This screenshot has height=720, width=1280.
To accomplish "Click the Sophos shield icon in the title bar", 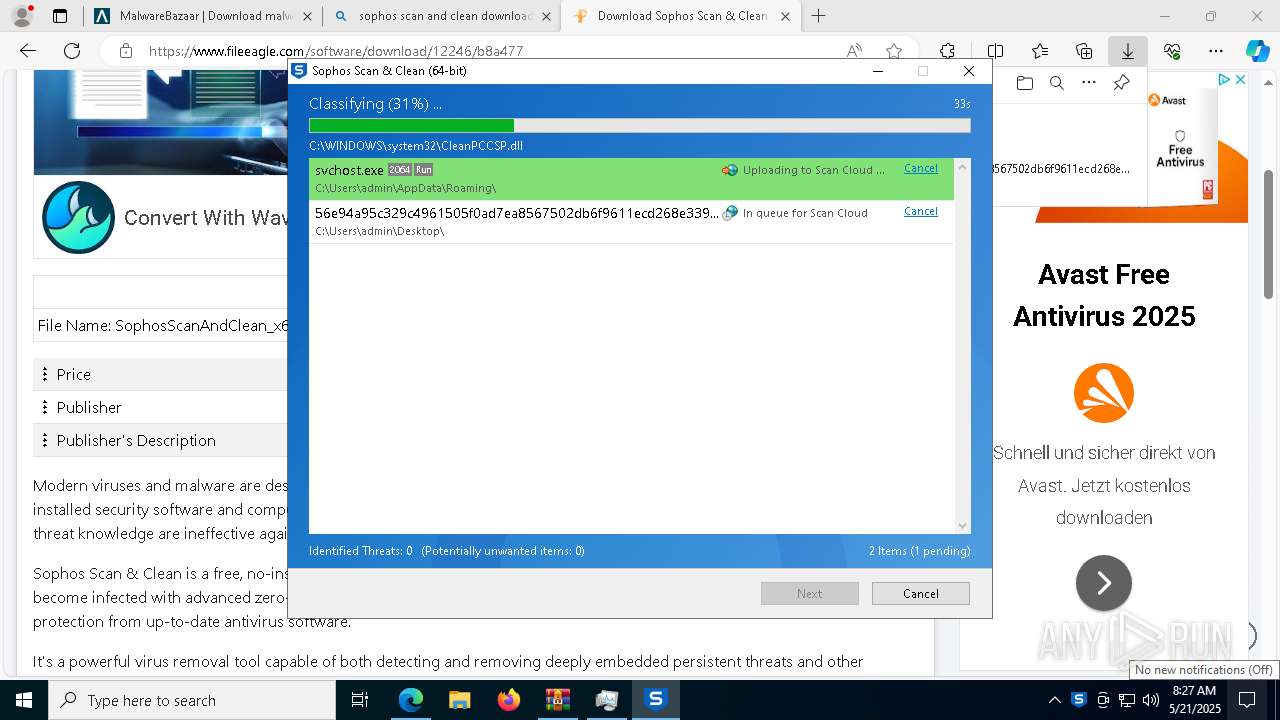I will pyautogui.click(x=299, y=71).
